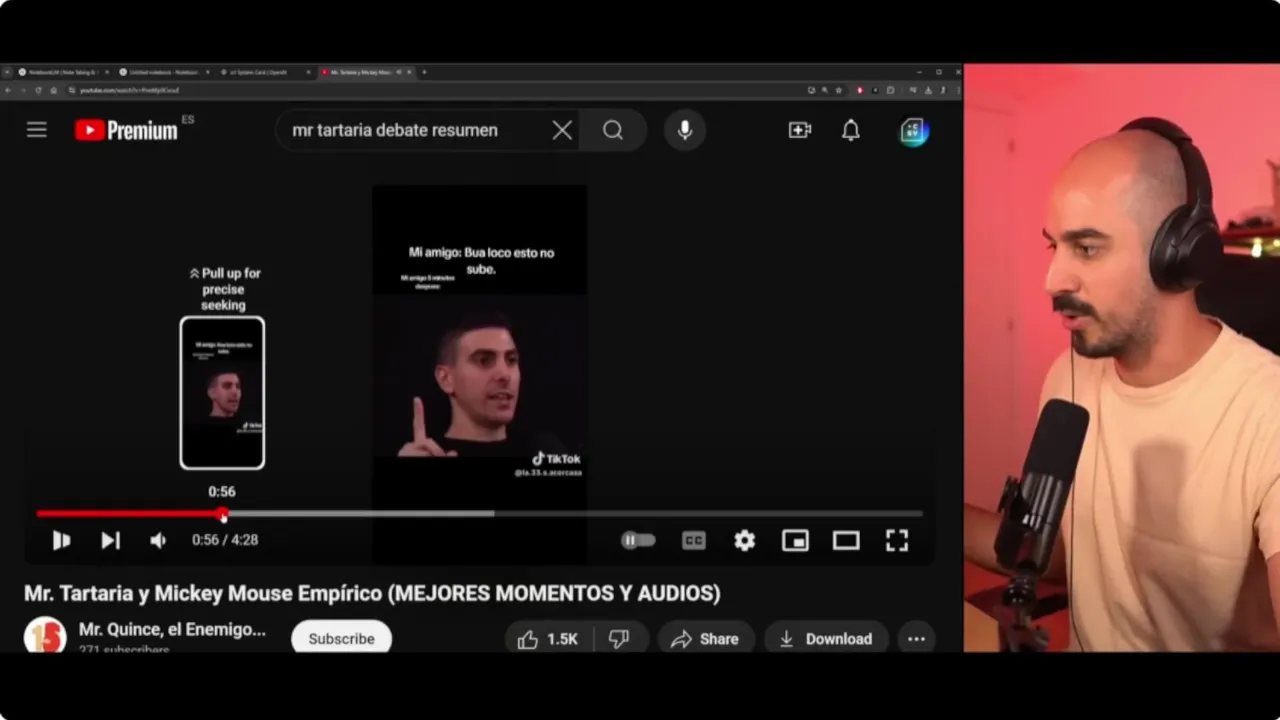Open YouTube notifications bell
This screenshot has height=720, width=1280.
[851, 130]
